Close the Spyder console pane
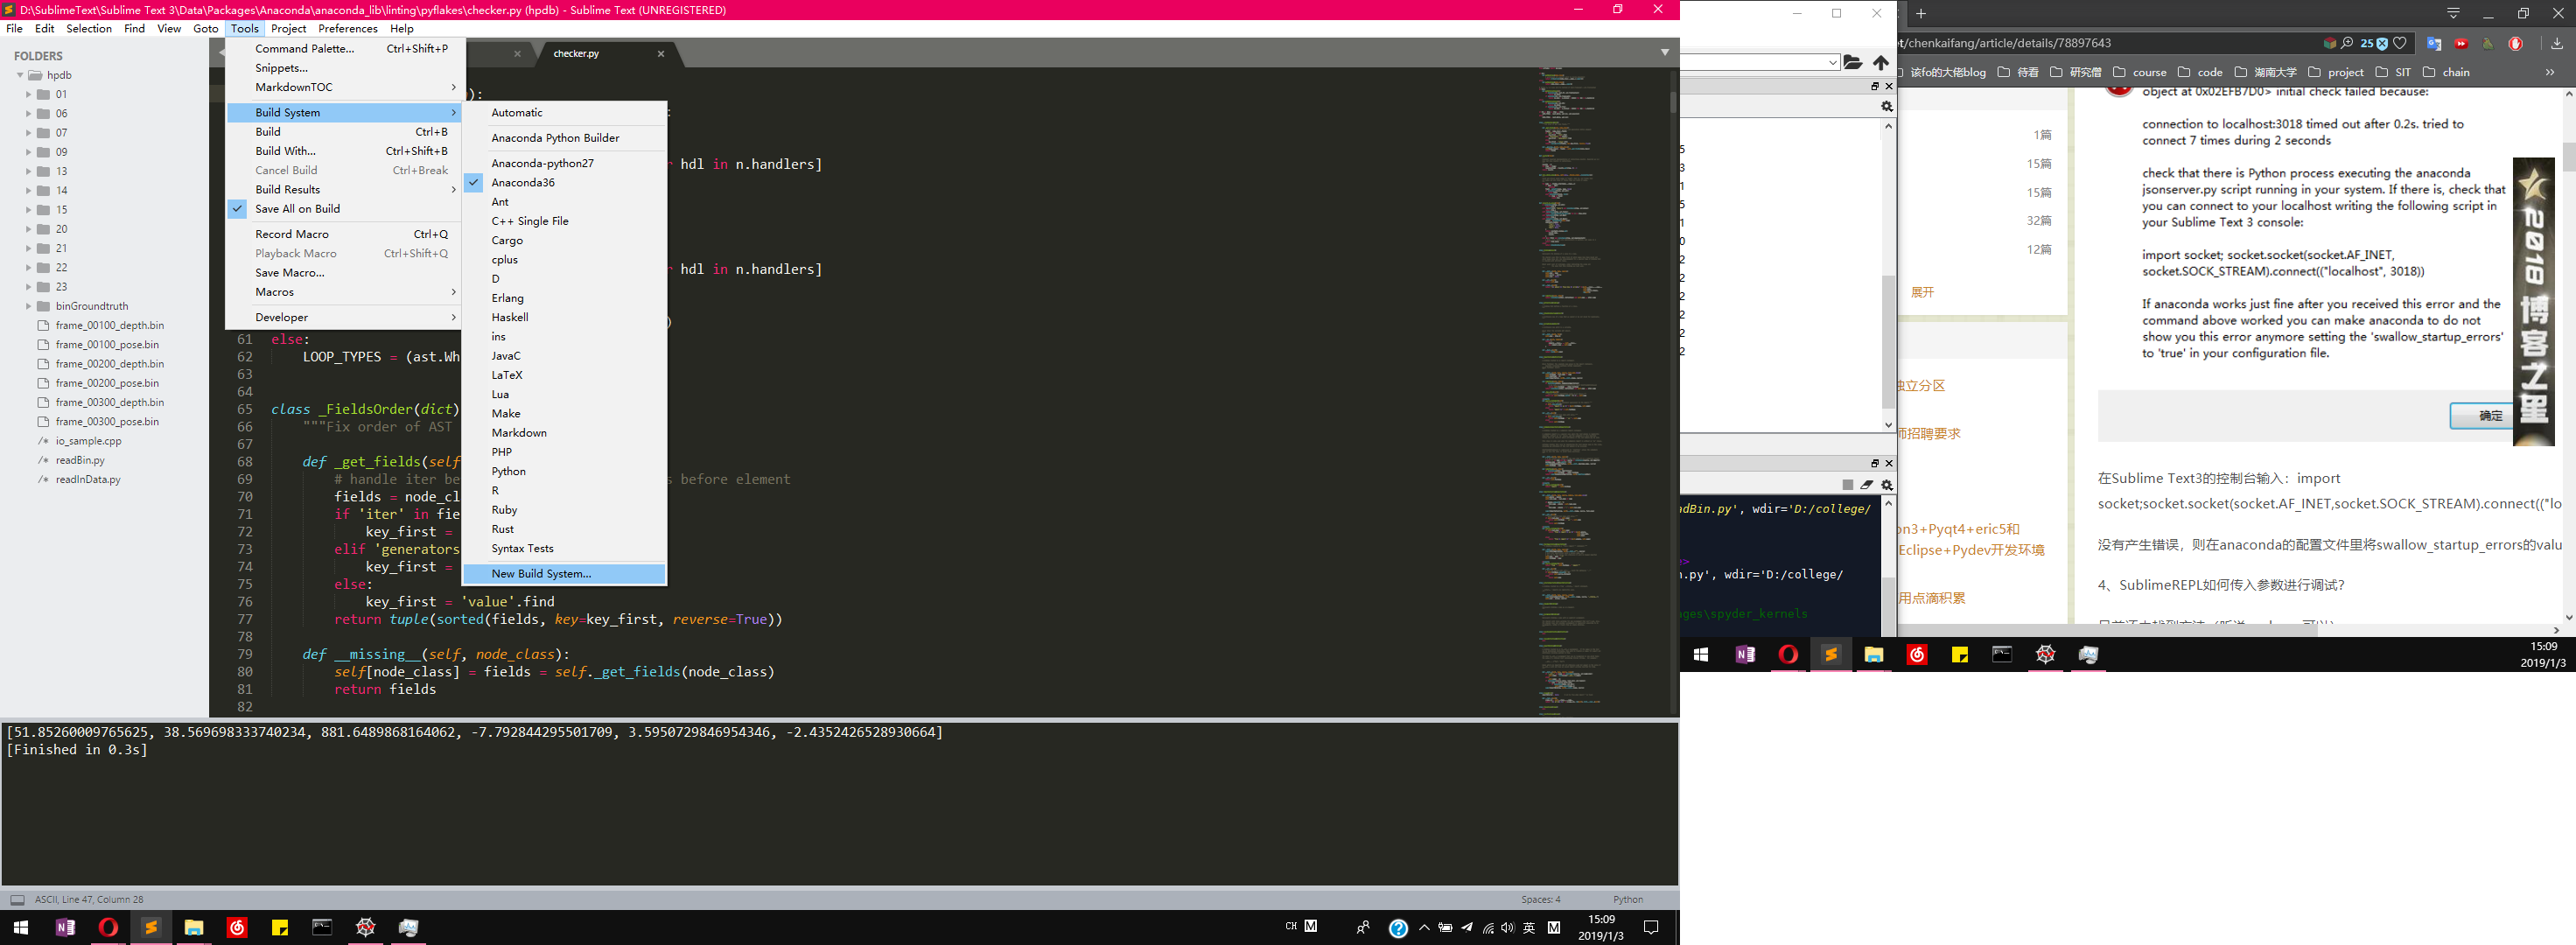The image size is (2576, 945). [1889, 463]
